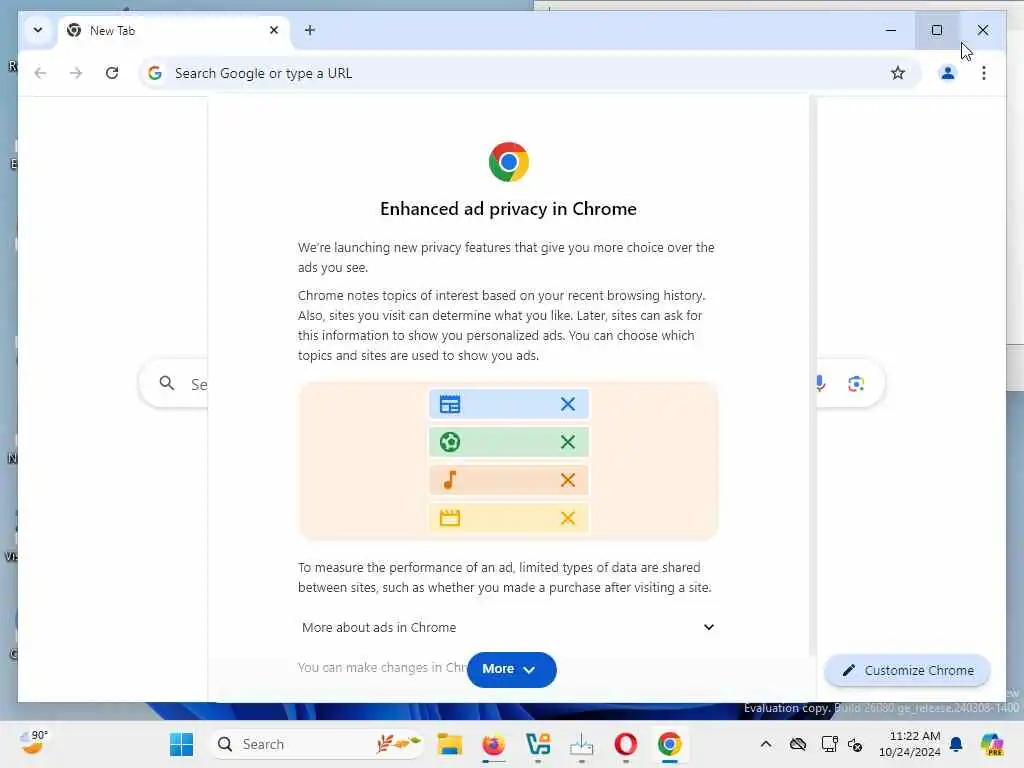1024x768 pixels.
Task: Maximize the Chrome window
Action: (x=937, y=30)
